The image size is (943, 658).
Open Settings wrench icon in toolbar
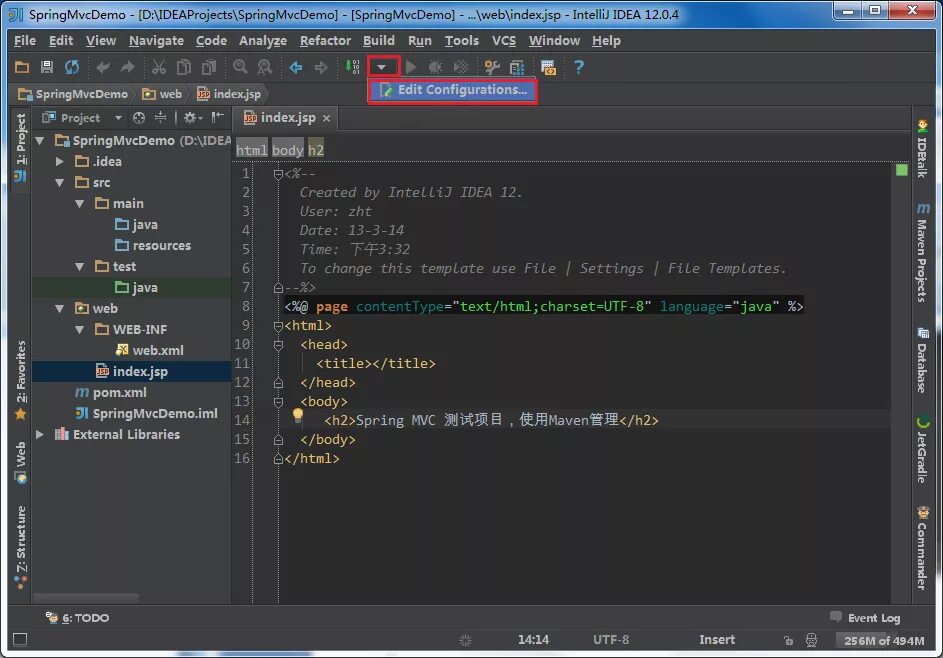click(492, 67)
